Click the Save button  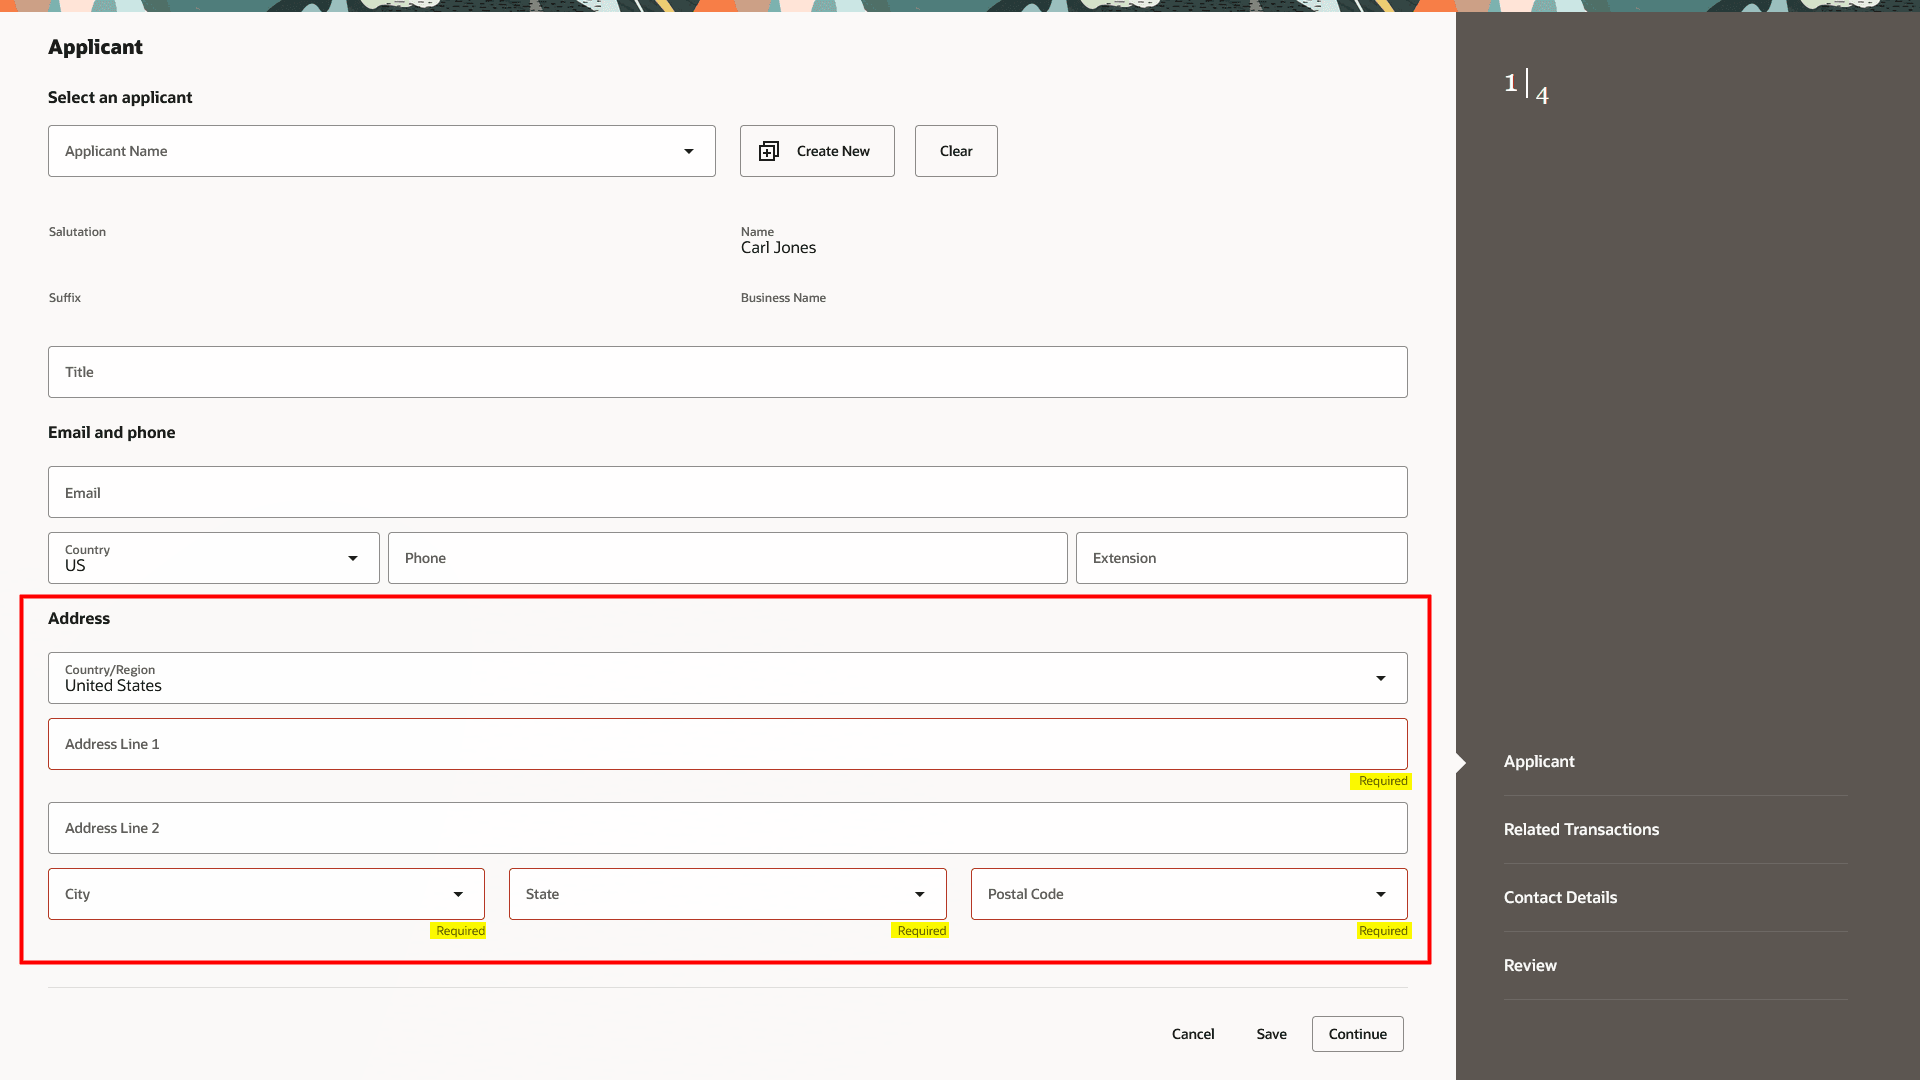1271,1034
